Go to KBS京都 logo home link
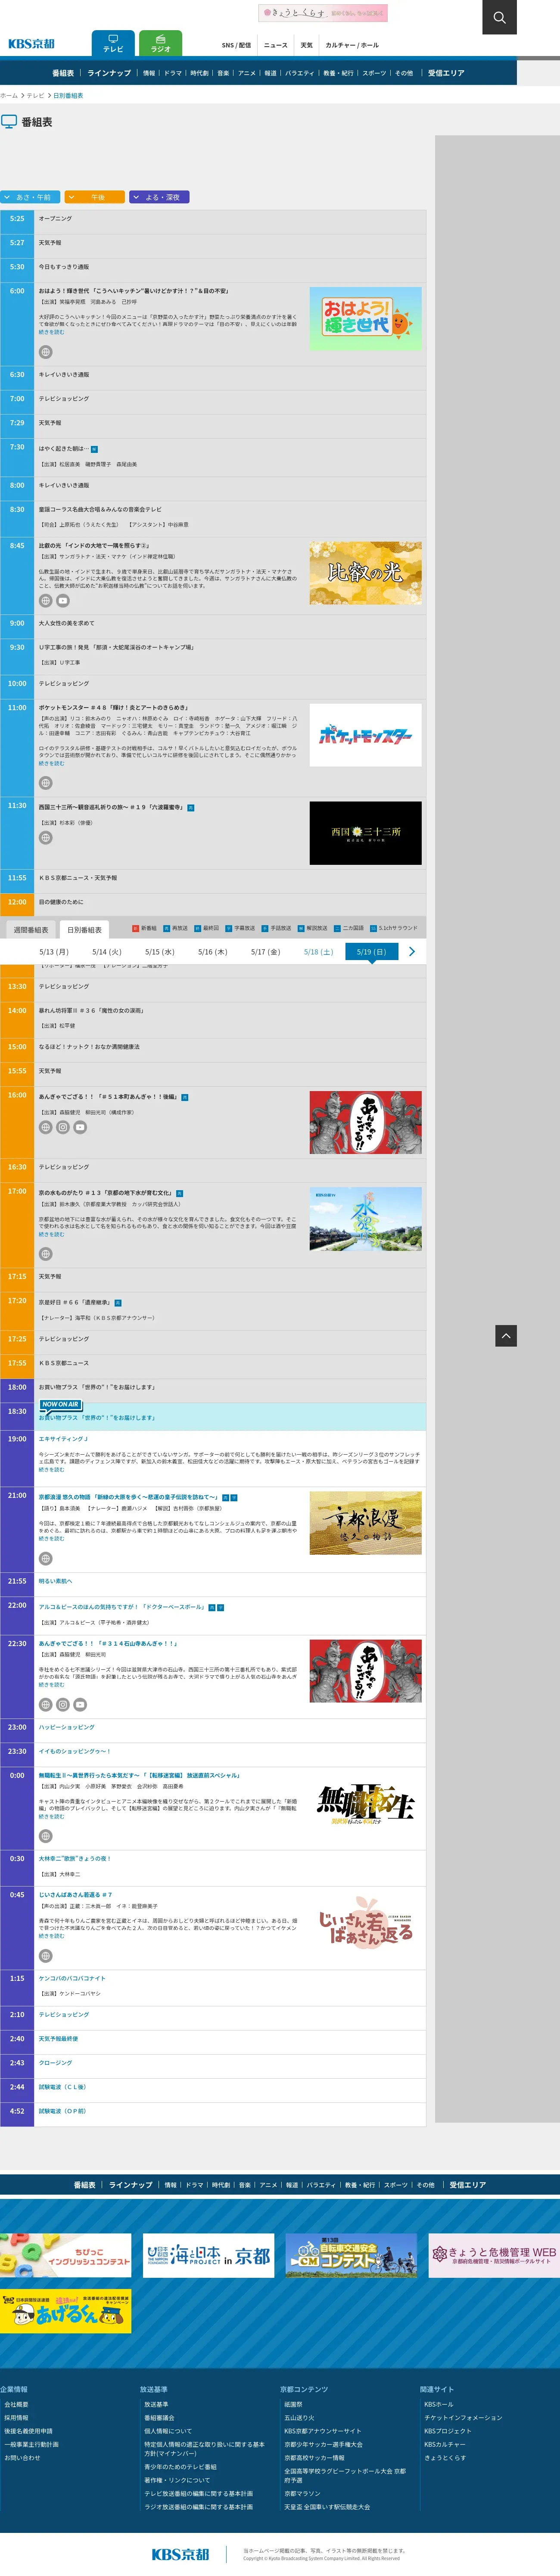Viewport: 560px width, 2576px height. click(32, 44)
